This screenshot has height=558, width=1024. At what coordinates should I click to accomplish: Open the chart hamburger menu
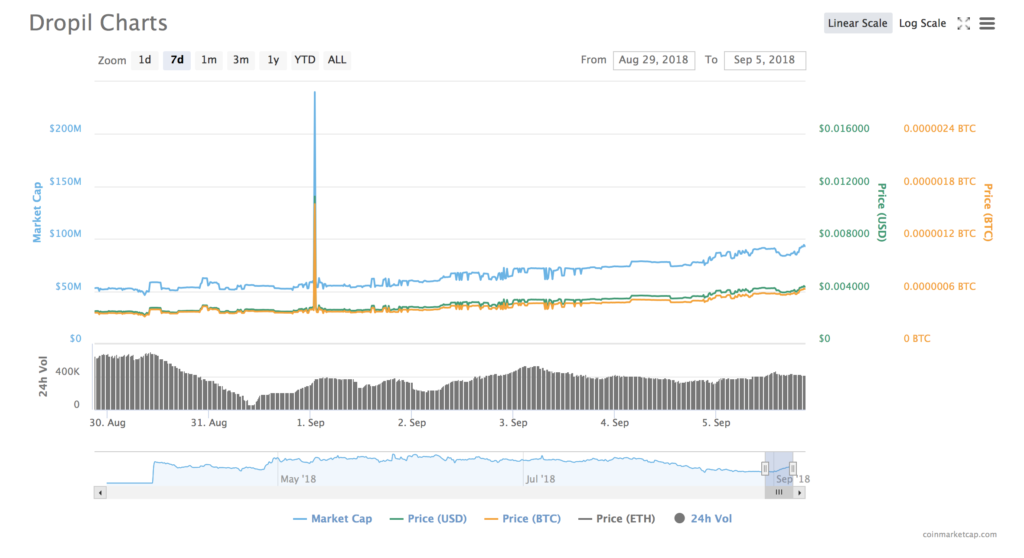click(987, 23)
